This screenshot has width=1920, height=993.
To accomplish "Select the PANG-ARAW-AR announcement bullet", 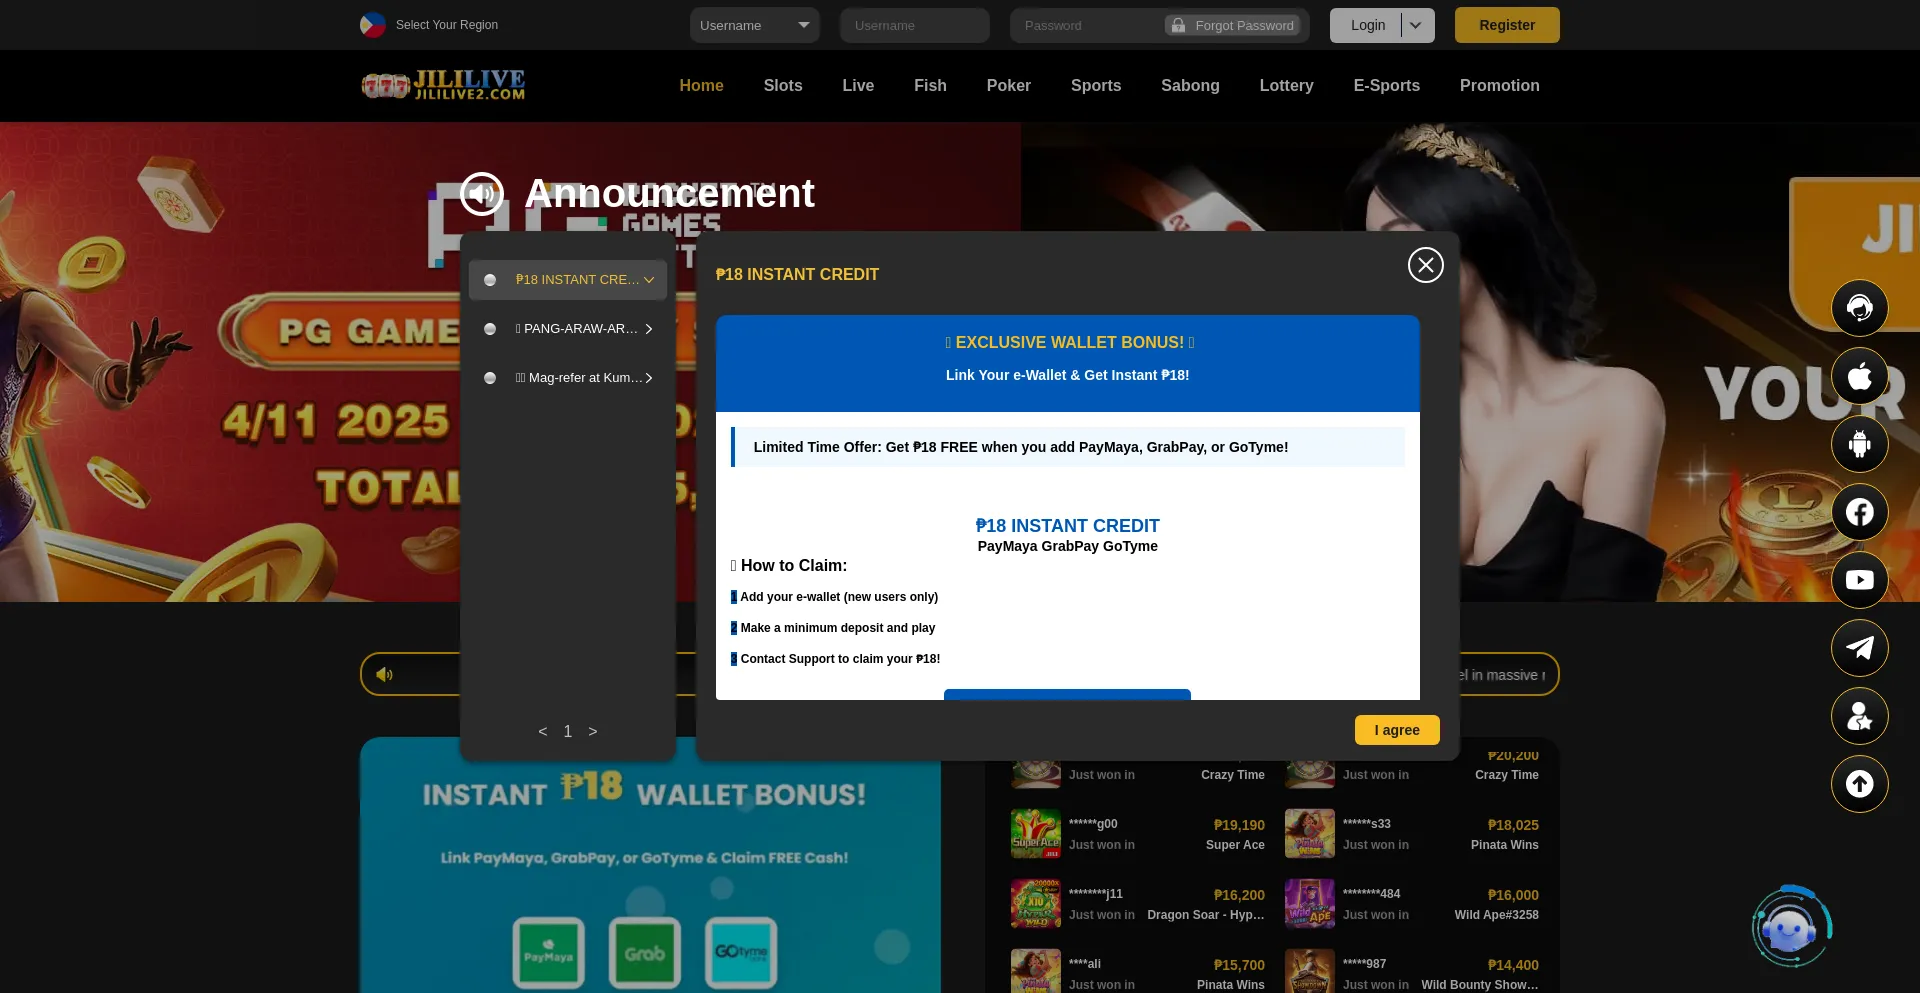I will click(490, 329).
